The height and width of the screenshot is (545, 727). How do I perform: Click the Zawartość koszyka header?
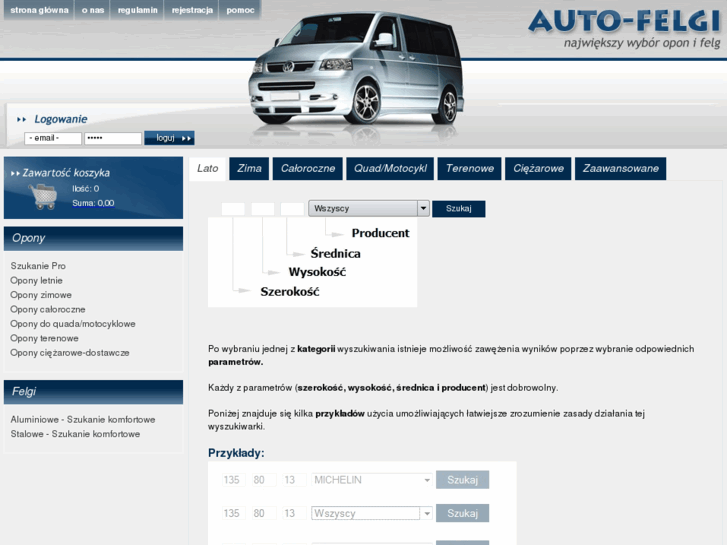66,173
